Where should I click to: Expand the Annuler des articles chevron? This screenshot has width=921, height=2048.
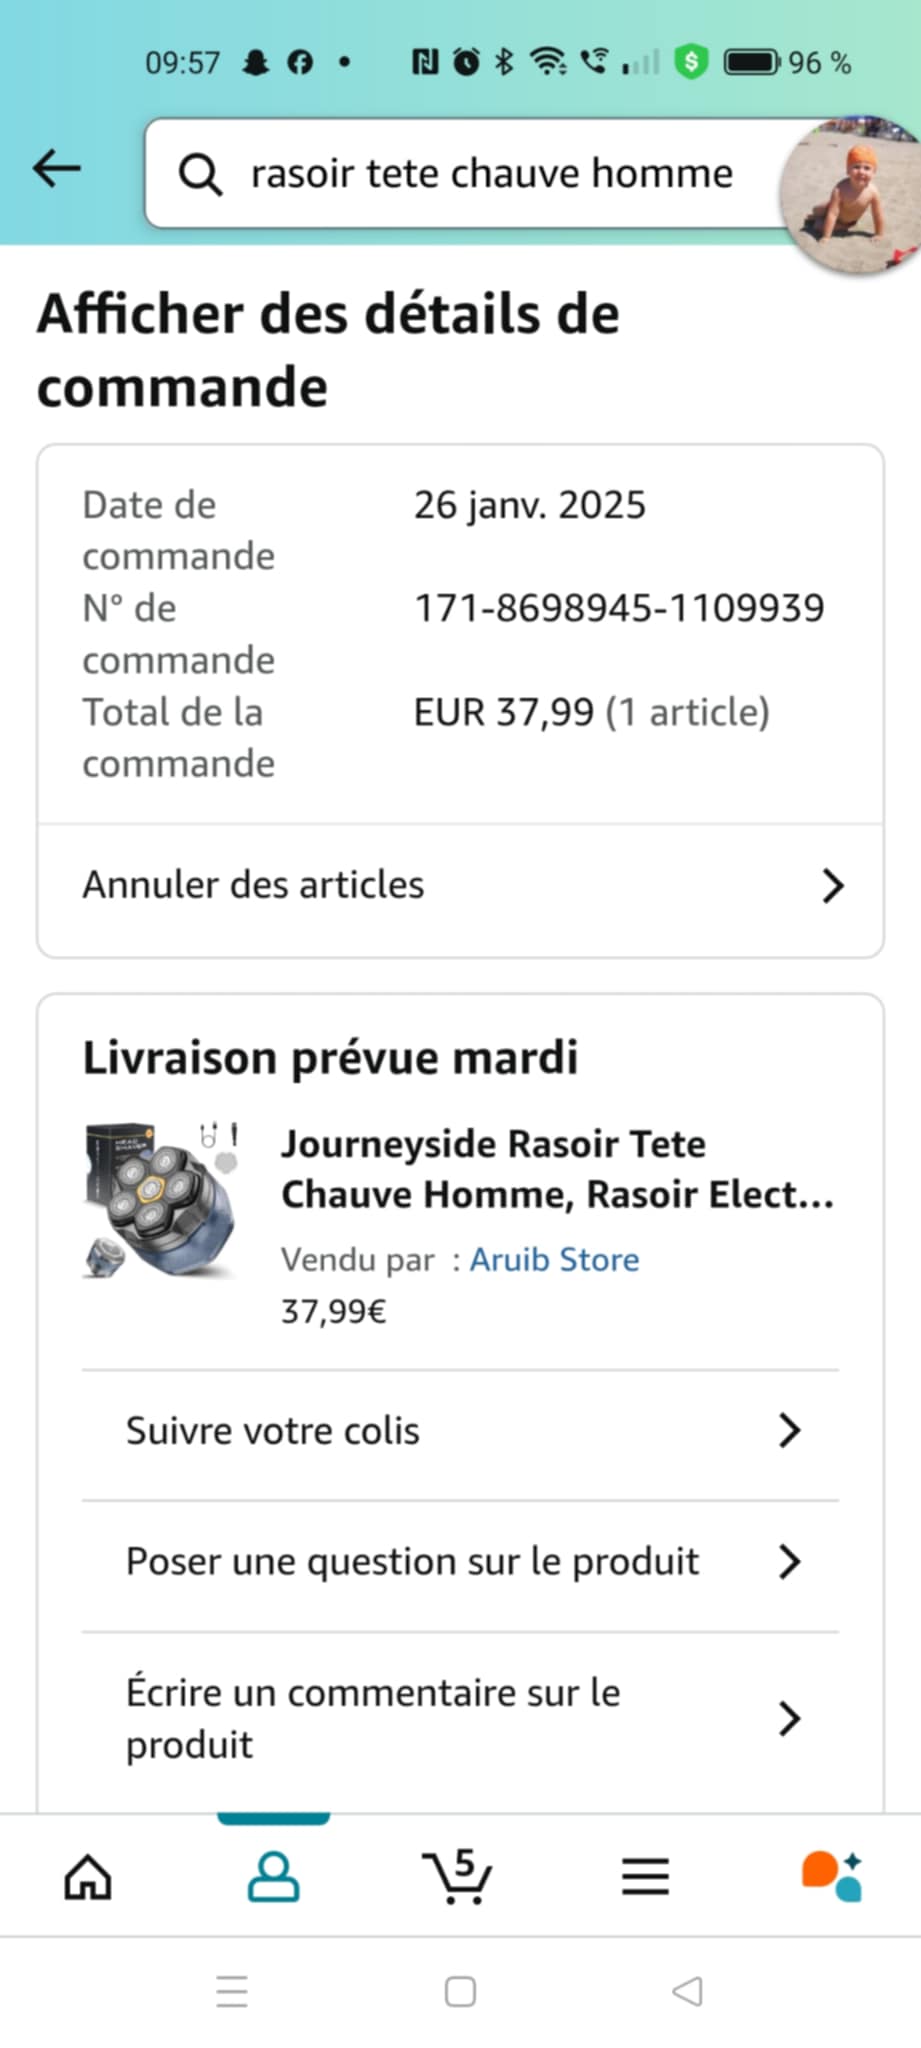(832, 886)
